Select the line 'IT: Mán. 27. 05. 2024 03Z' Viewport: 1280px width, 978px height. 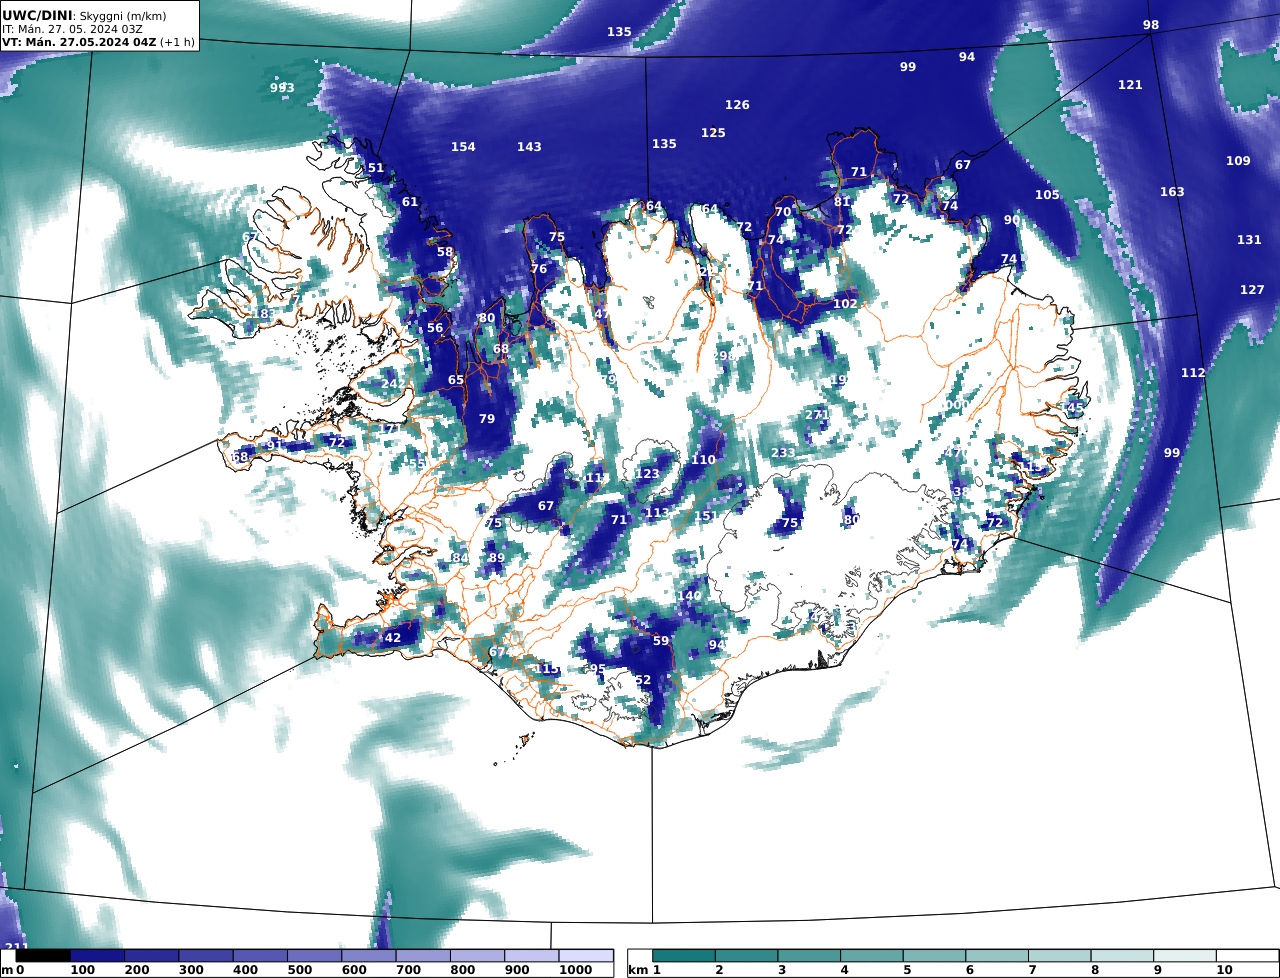(72, 29)
